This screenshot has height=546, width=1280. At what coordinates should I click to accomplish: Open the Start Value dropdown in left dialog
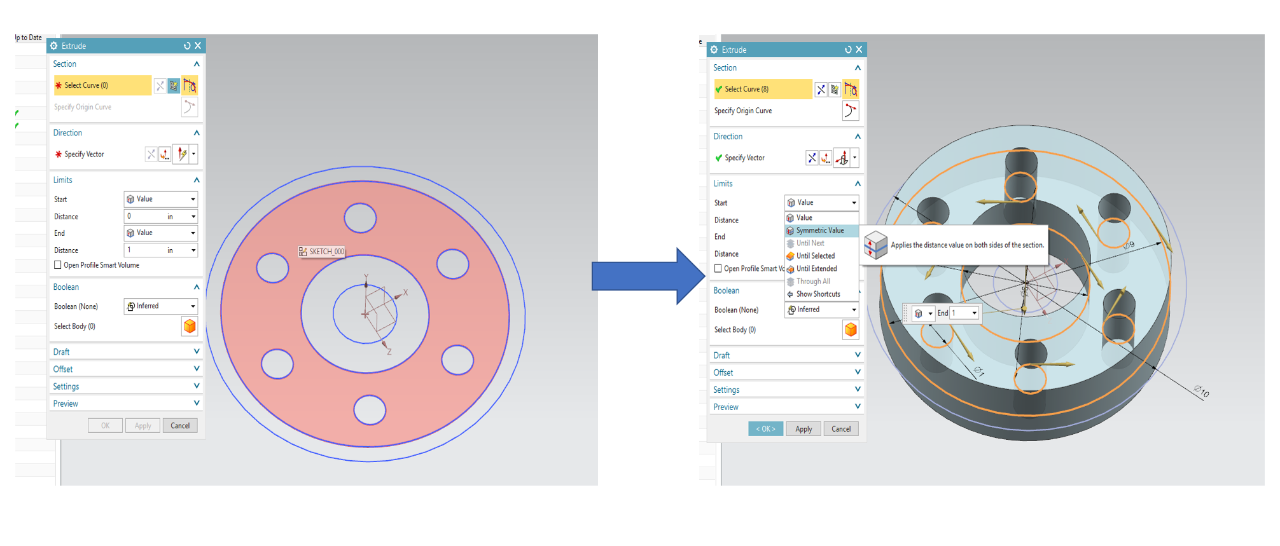click(161, 199)
